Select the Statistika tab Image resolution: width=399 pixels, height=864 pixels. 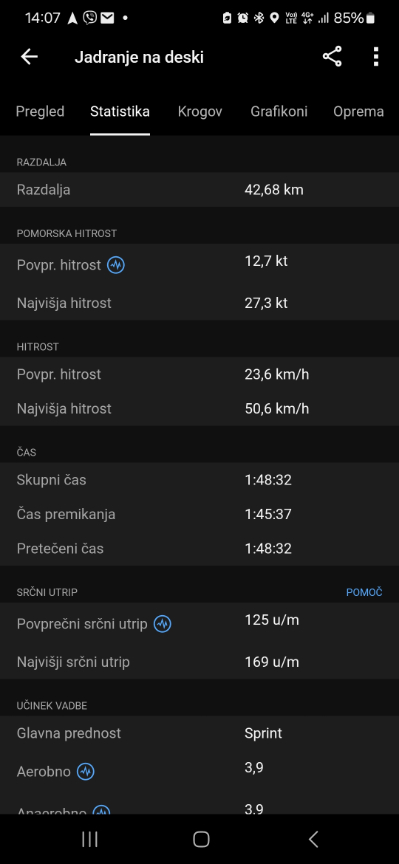(x=120, y=111)
